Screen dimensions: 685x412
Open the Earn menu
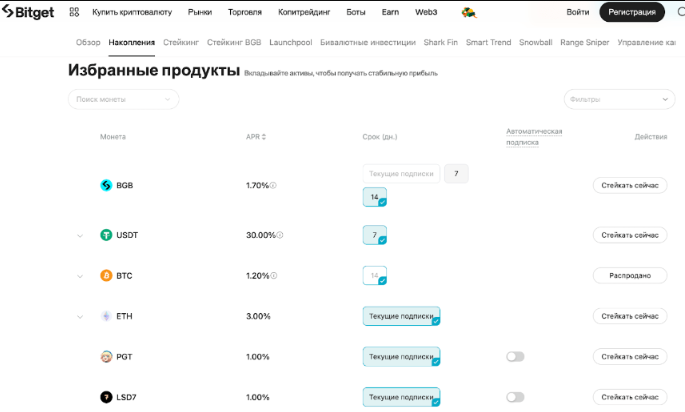coord(390,12)
